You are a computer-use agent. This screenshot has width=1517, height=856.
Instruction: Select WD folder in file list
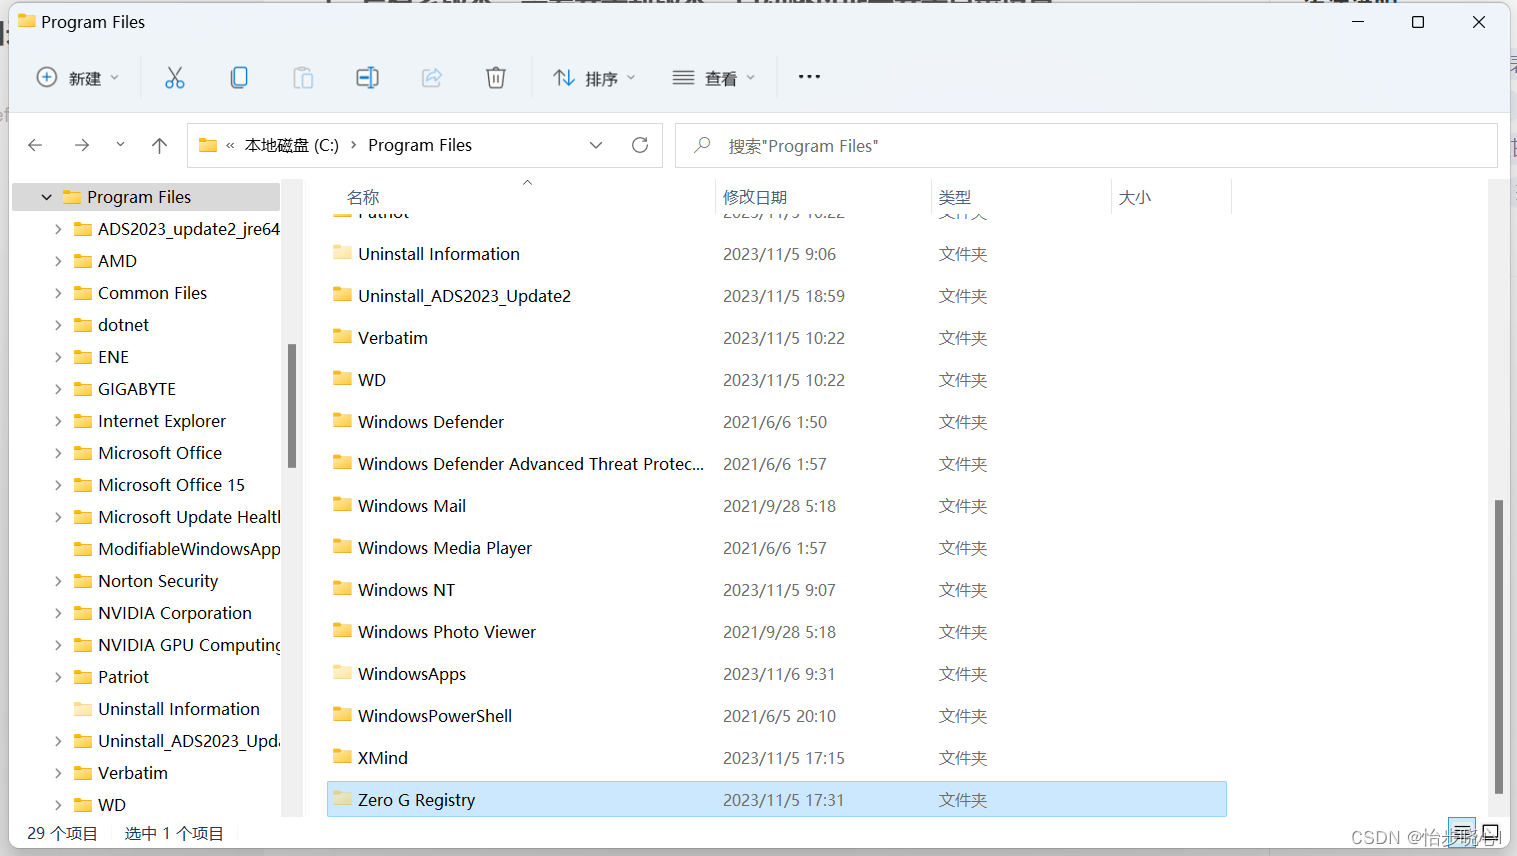pyautogui.click(x=777, y=380)
